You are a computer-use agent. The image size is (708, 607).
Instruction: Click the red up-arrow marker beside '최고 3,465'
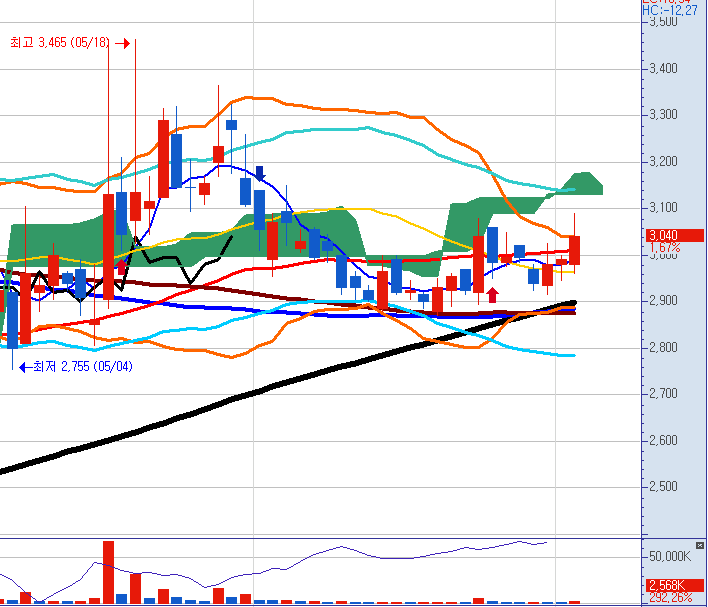122,43
